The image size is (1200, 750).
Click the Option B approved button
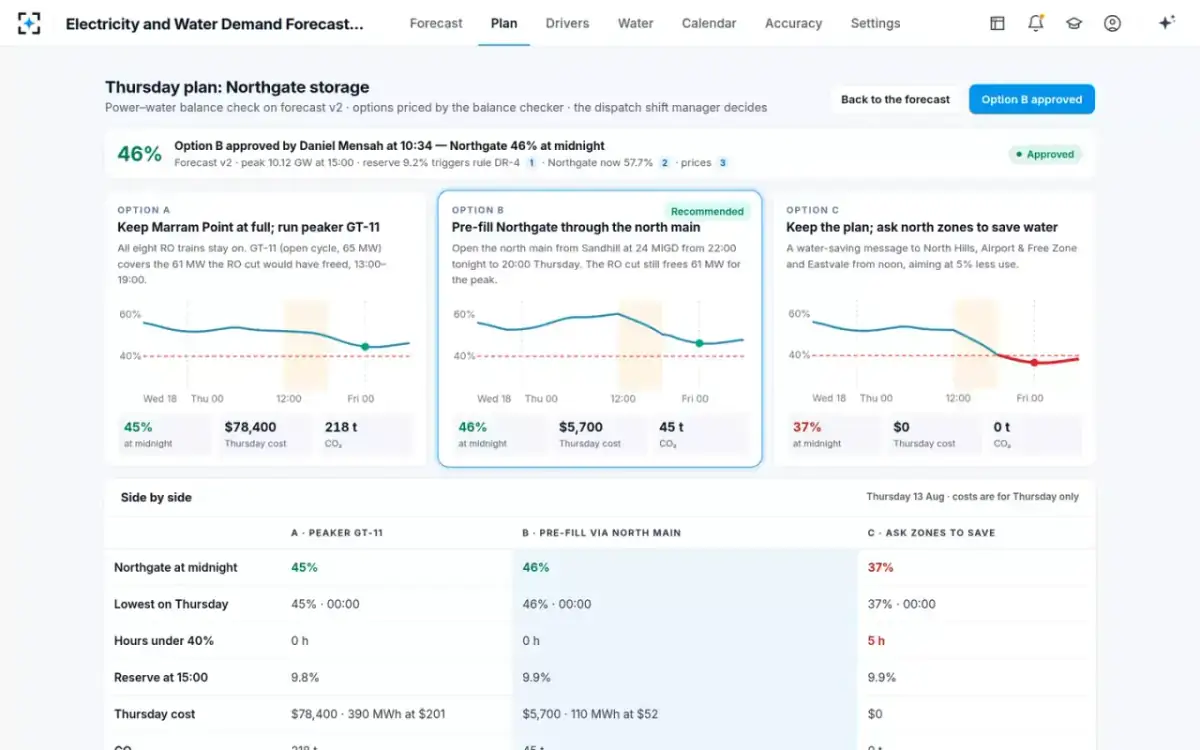tap(1032, 99)
